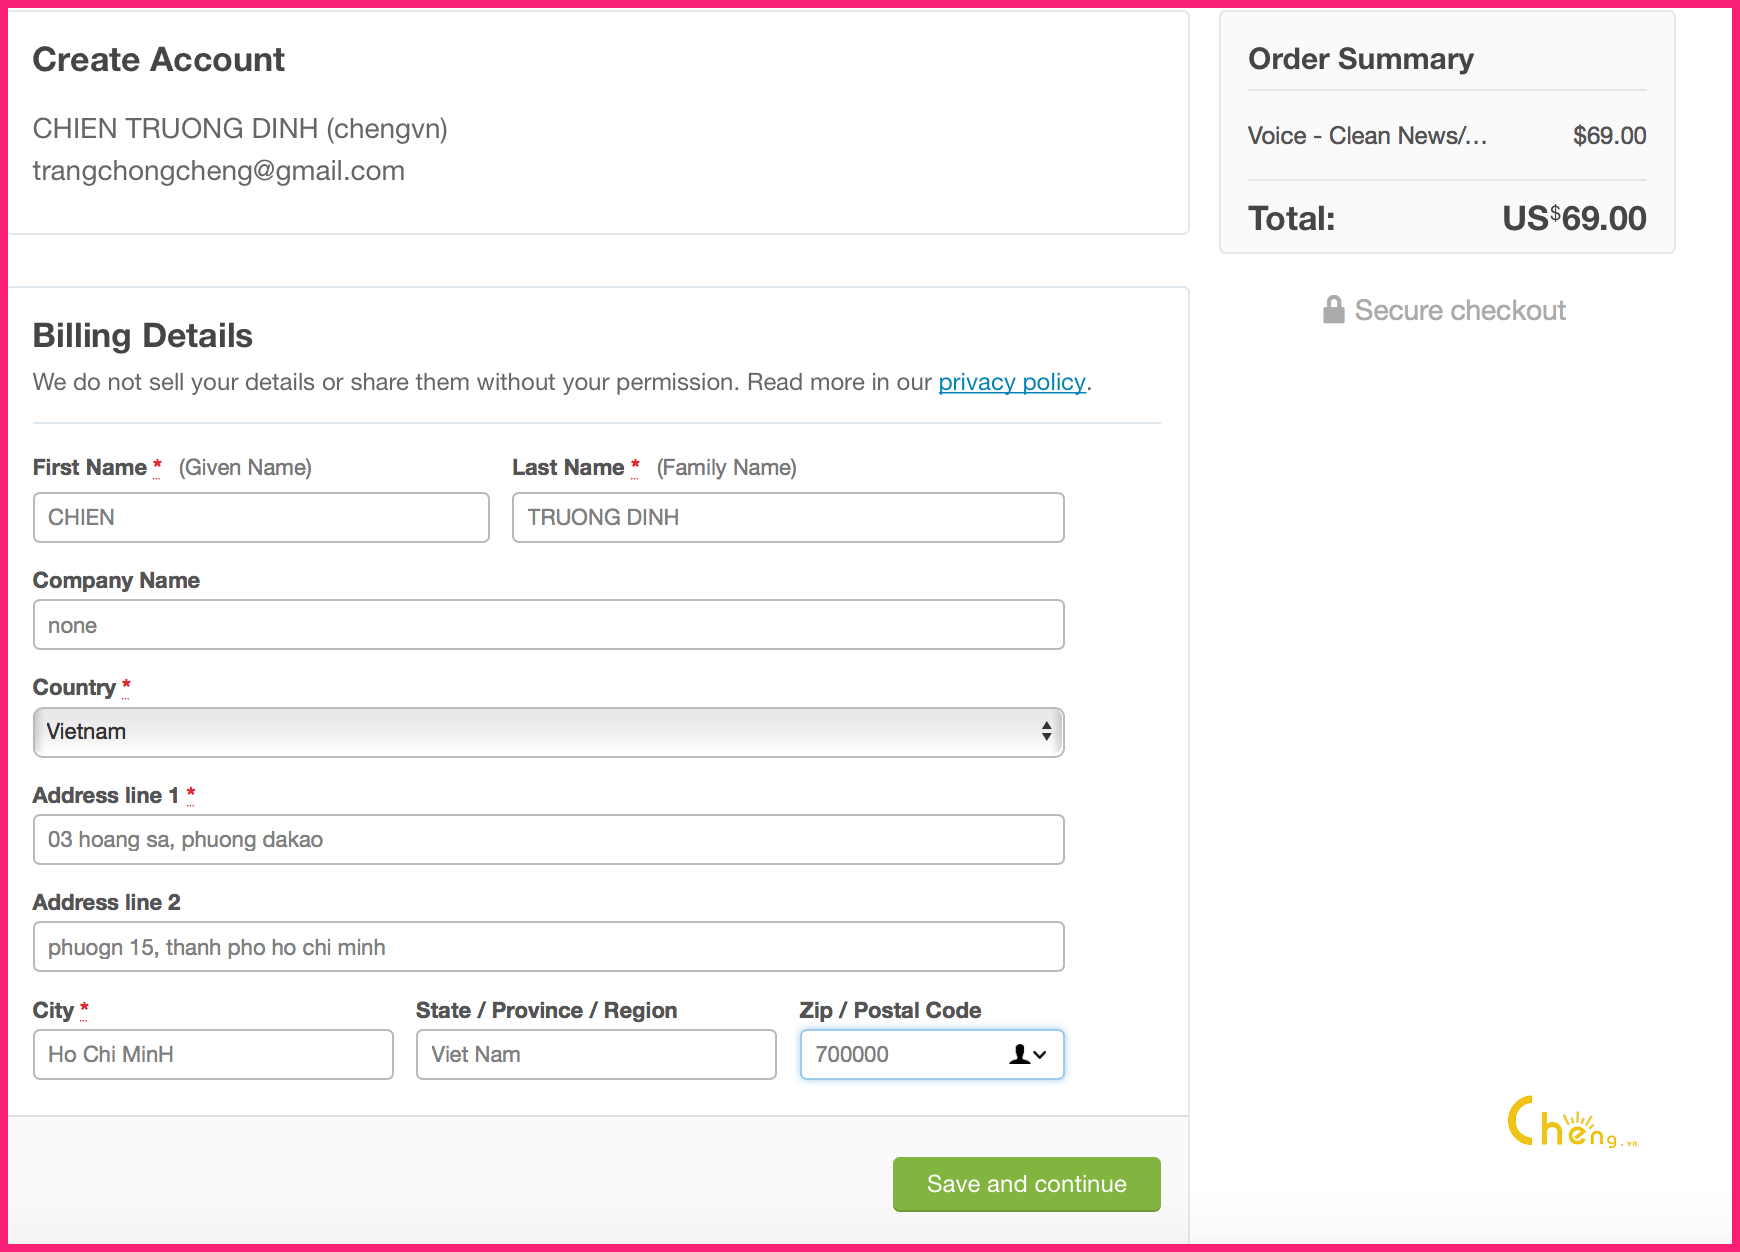This screenshot has height=1252, width=1740.
Task: Focus the First Name field with CHIEN
Action: pos(261,517)
